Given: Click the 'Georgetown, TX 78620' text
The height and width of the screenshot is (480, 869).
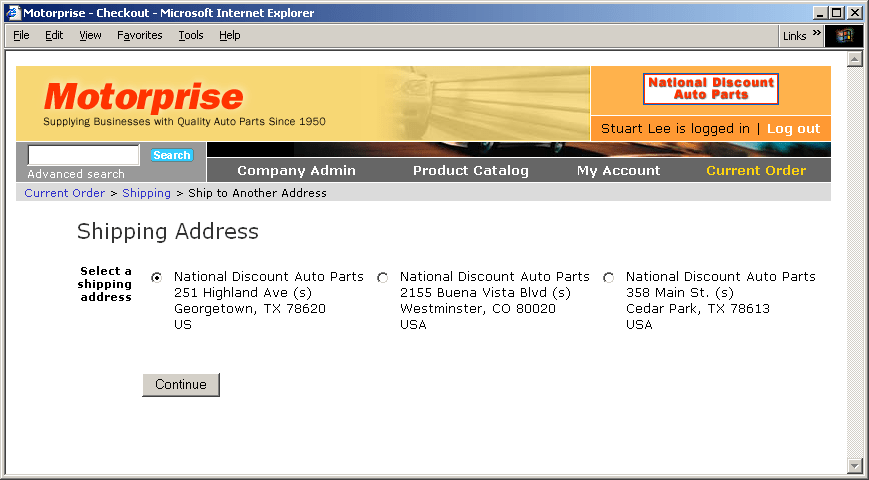Looking at the screenshot, I should point(250,309).
